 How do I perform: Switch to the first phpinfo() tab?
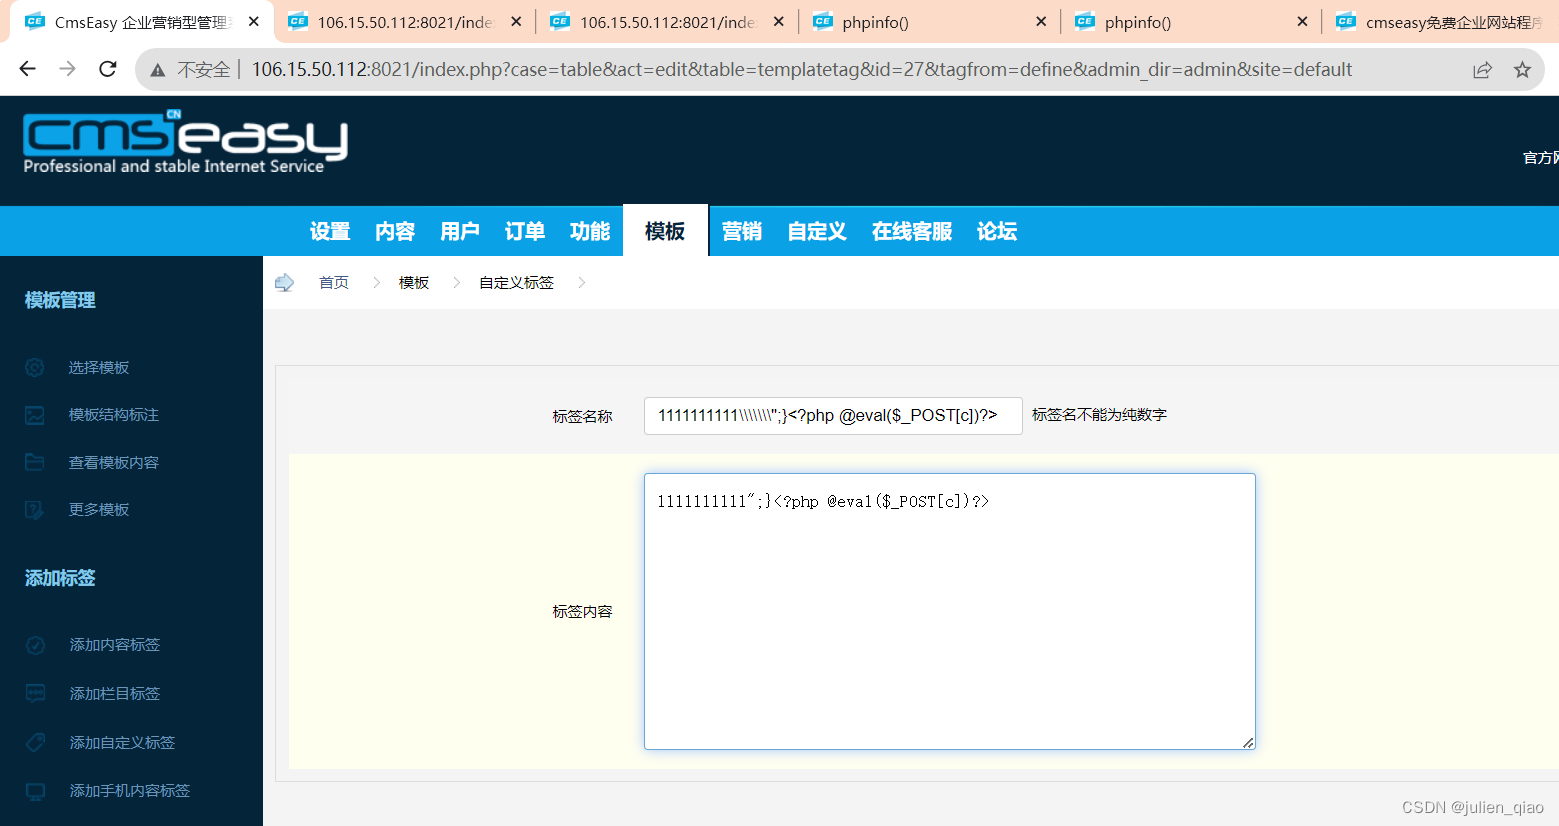click(930, 22)
